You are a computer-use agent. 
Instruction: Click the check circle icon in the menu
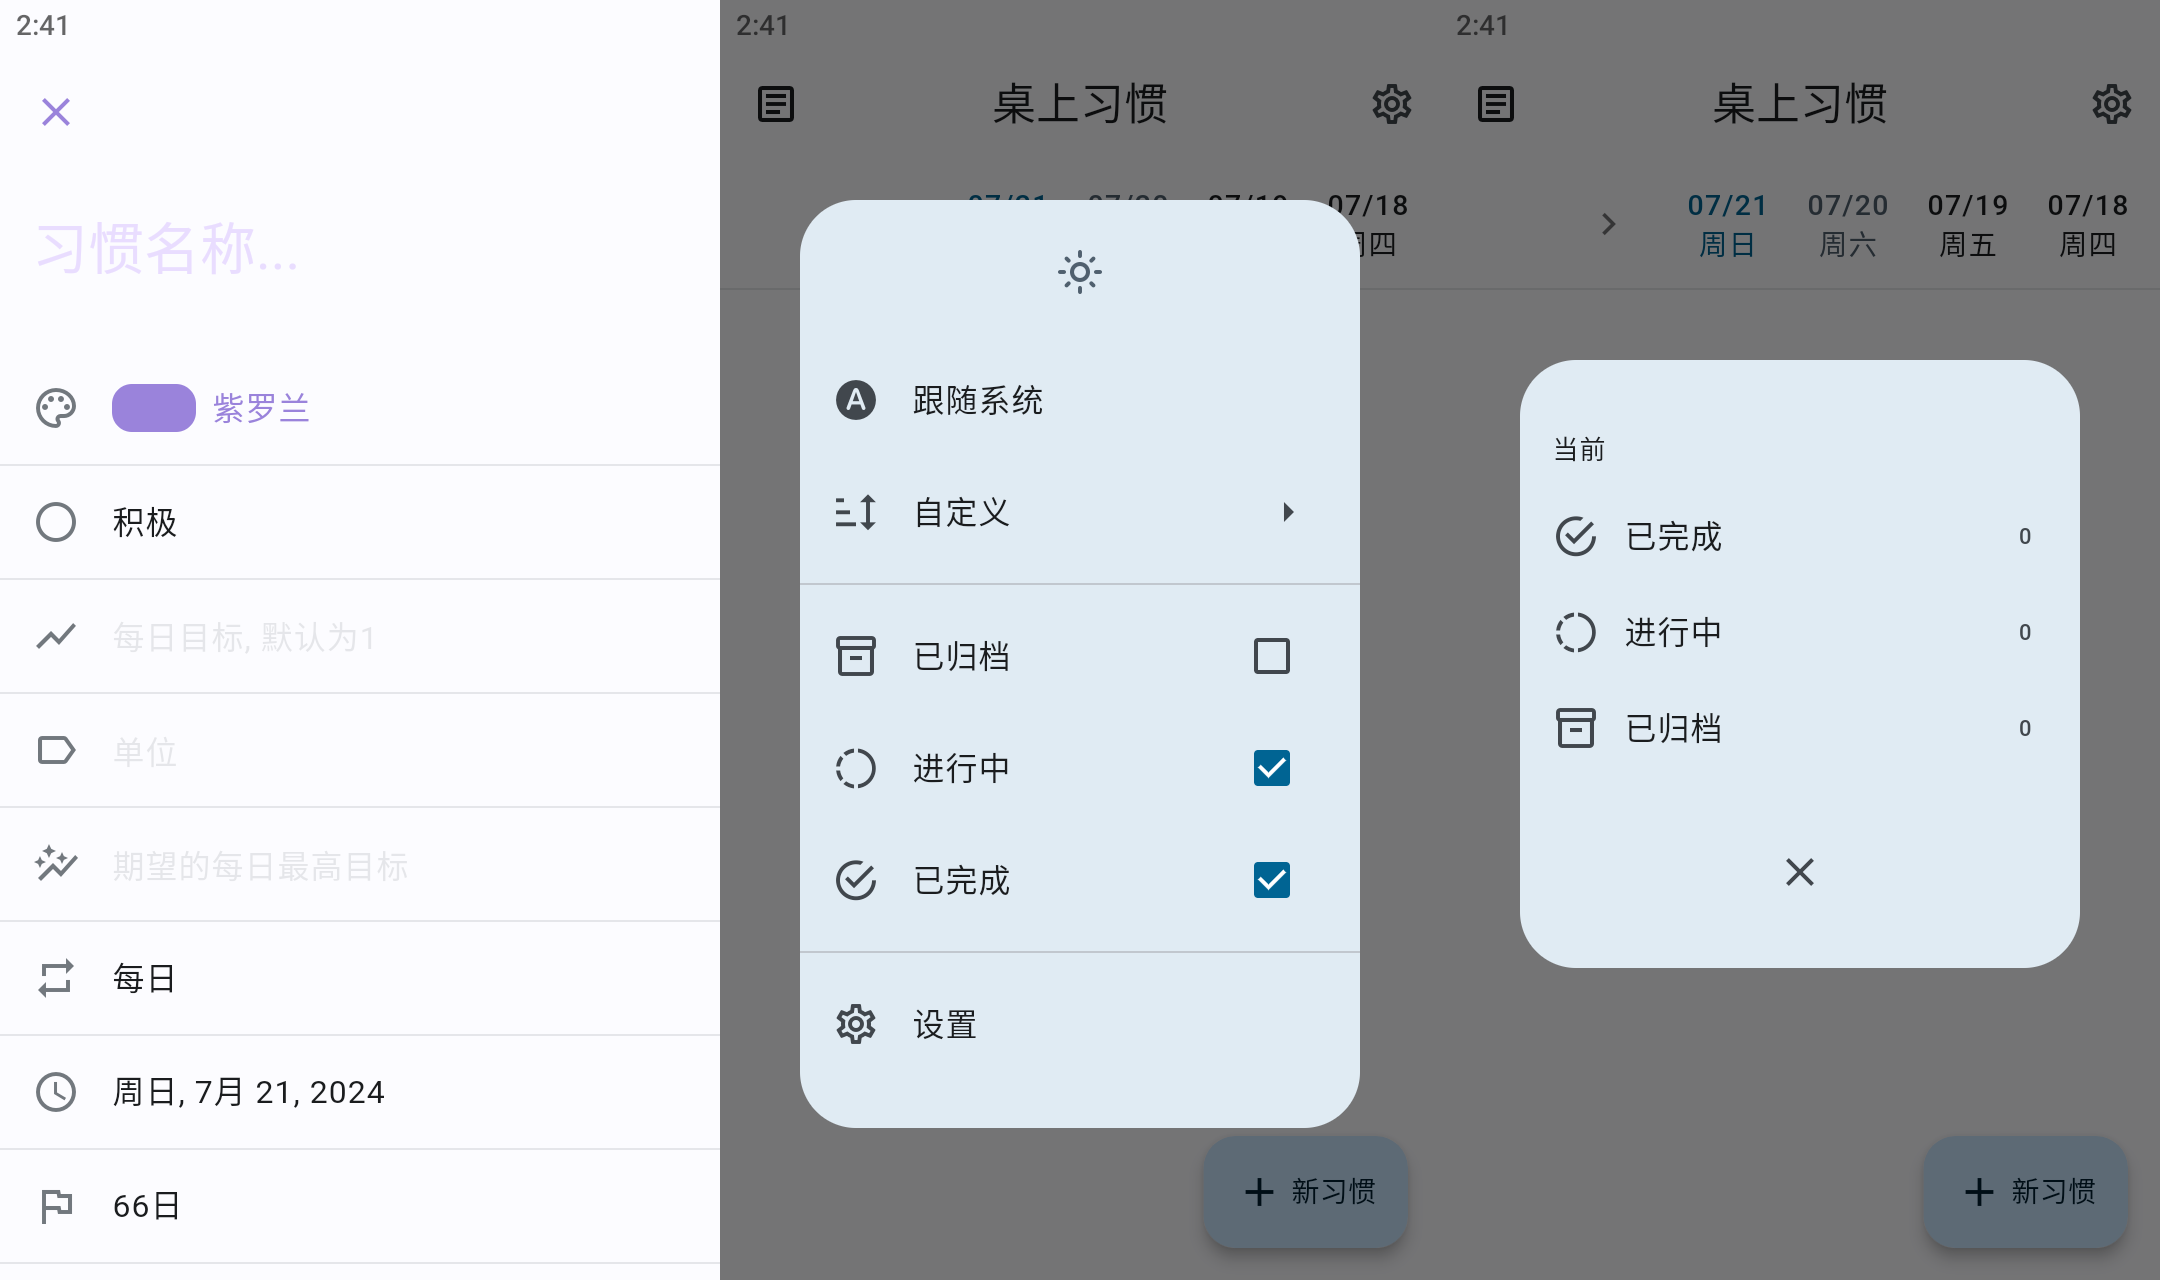click(856, 880)
